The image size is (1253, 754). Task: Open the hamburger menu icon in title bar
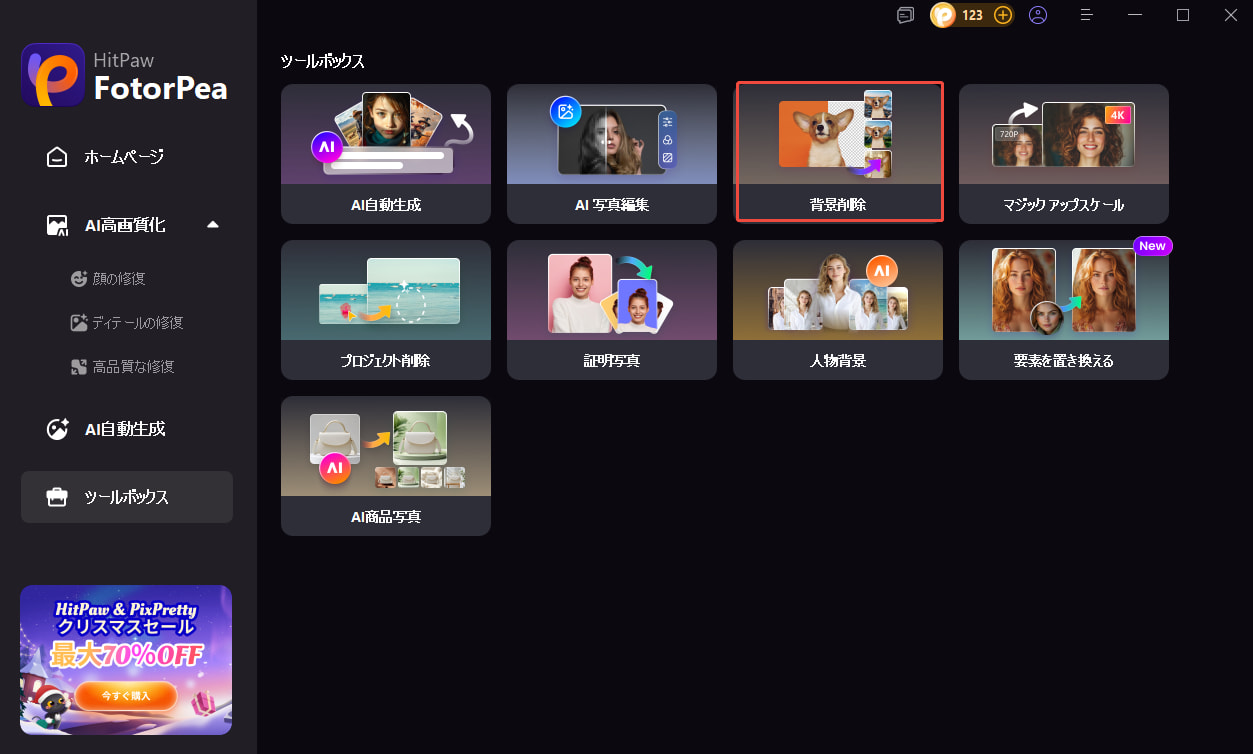pos(1087,15)
